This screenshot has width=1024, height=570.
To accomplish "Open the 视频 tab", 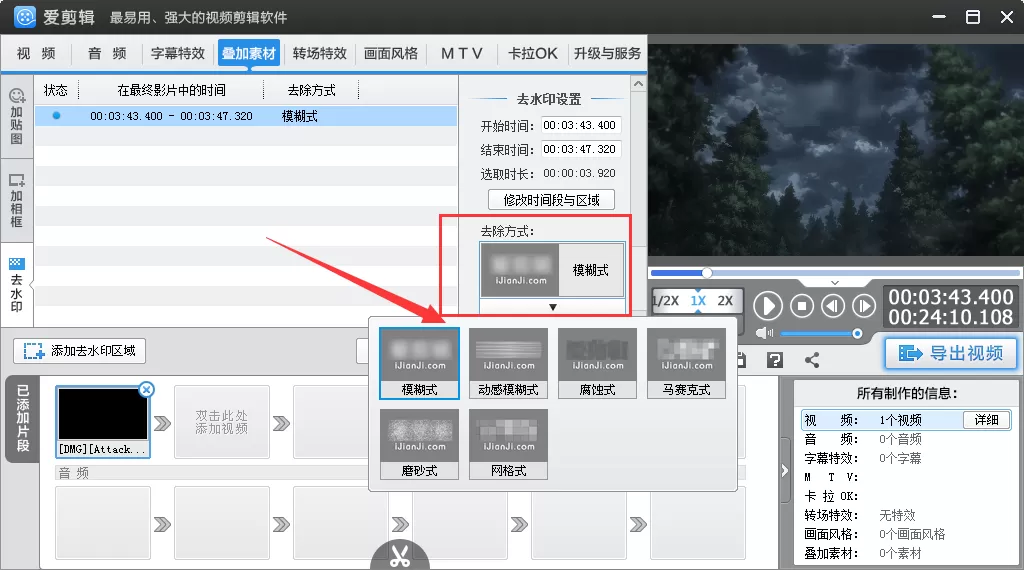I will coord(36,53).
